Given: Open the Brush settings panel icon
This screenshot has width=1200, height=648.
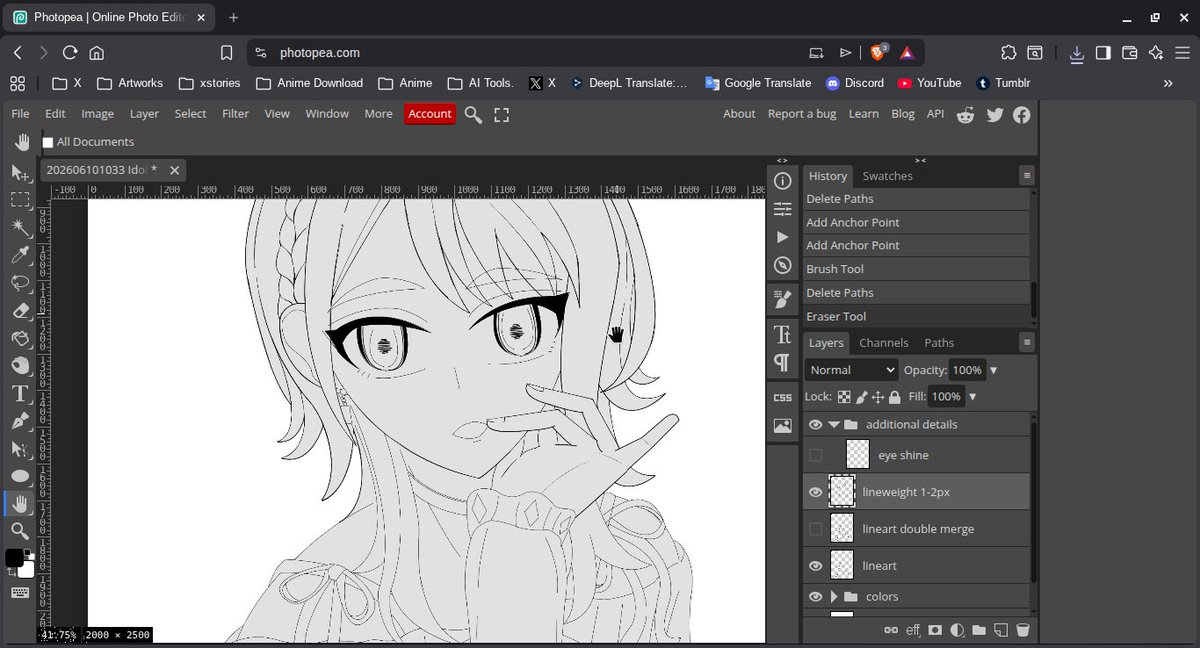Looking at the screenshot, I should click(783, 298).
